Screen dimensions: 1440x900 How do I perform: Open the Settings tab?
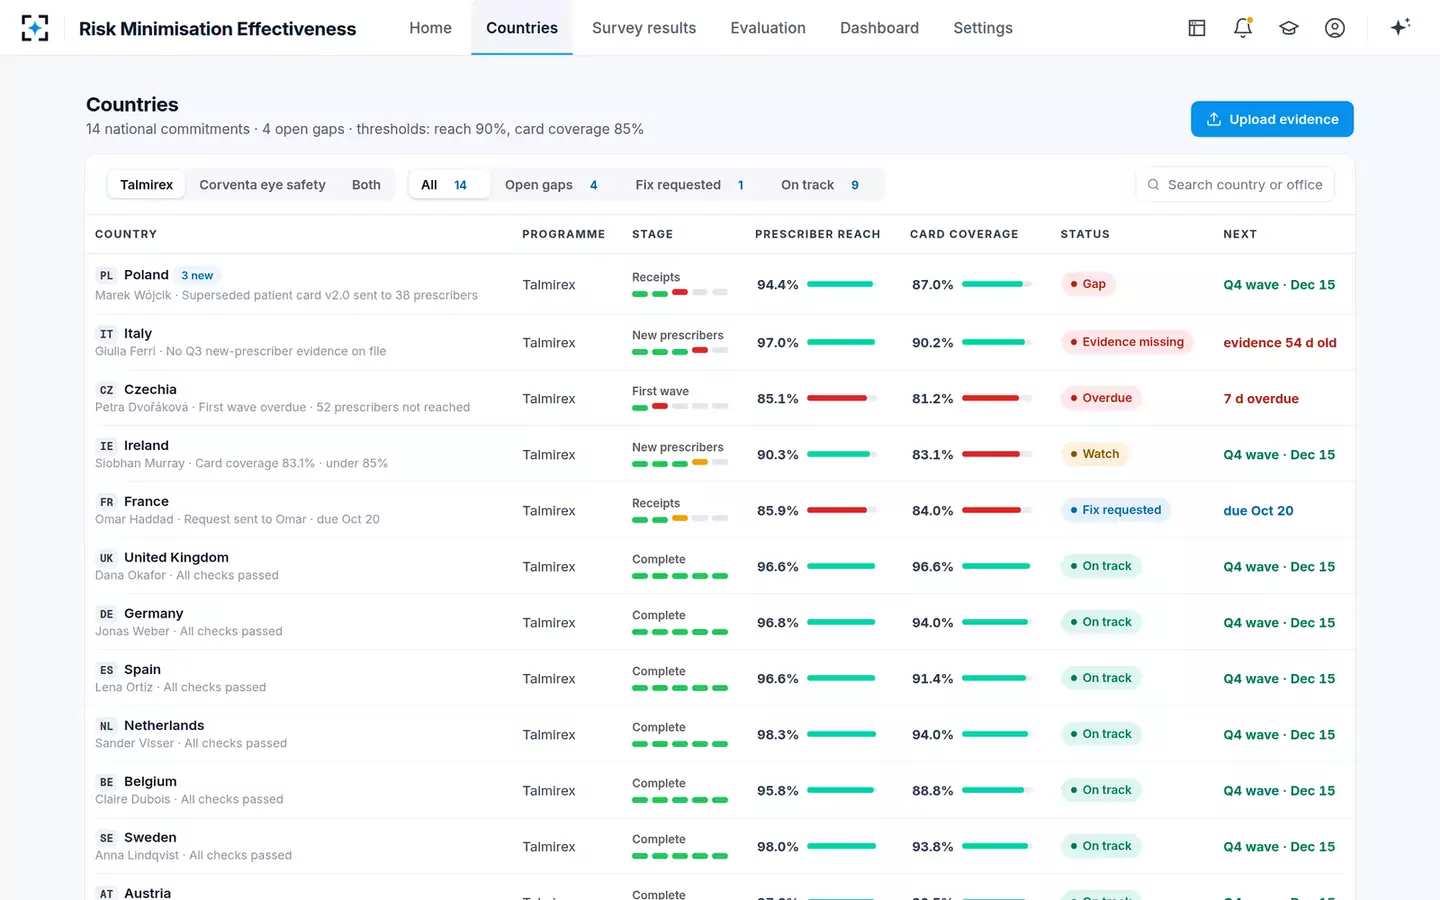983,28
